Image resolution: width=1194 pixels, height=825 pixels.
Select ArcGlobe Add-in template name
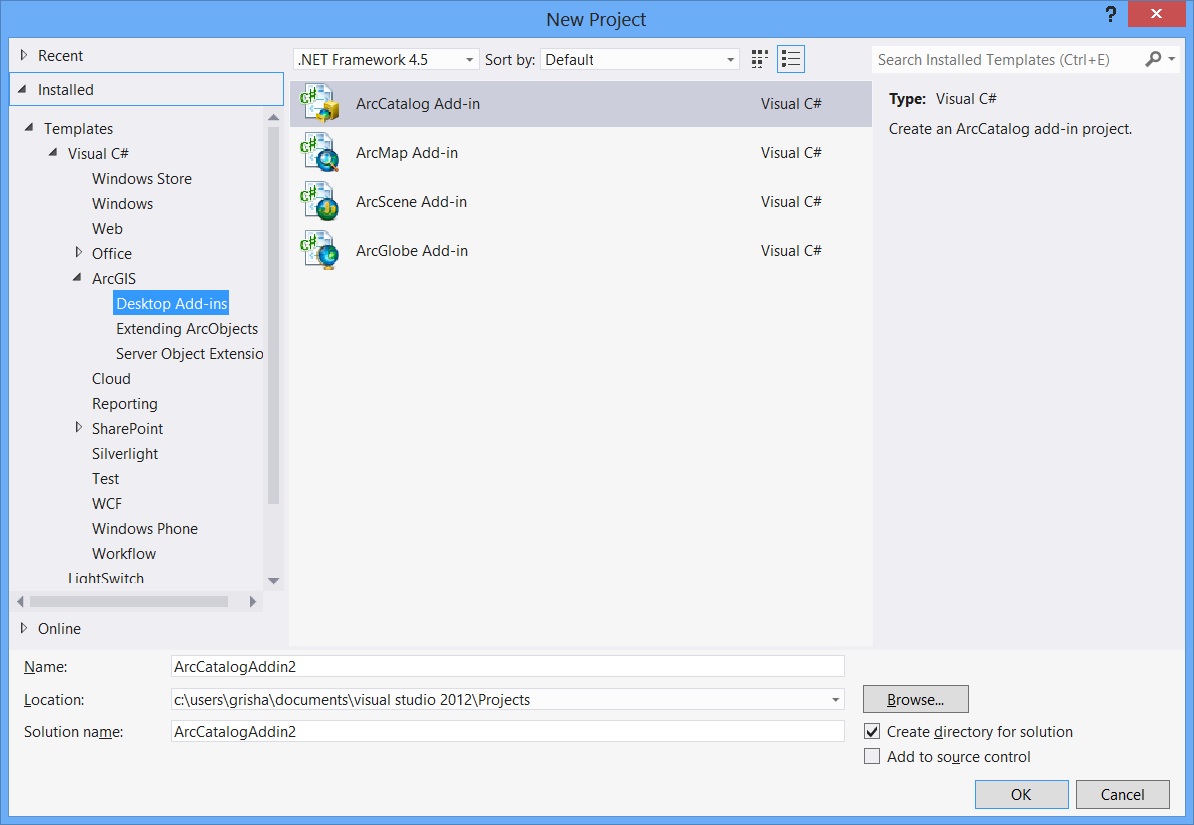pyautogui.click(x=412, y=251)
